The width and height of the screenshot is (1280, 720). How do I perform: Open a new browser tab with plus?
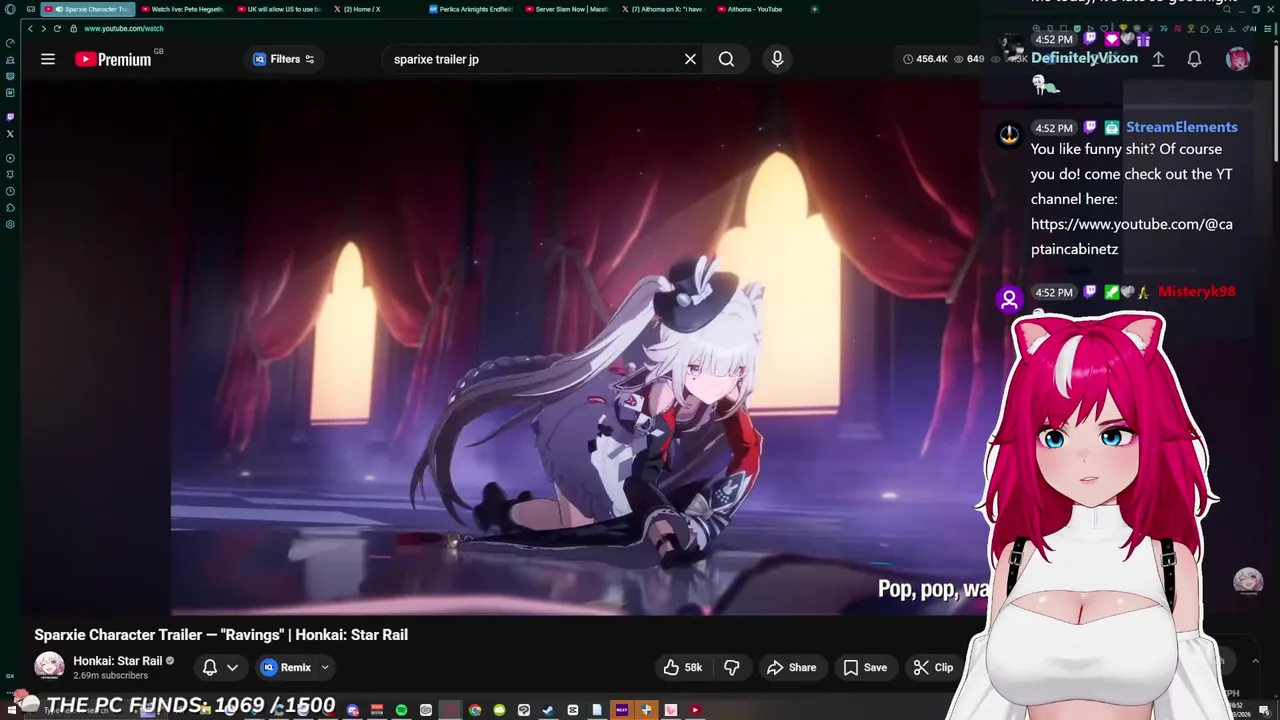point(814,9)
